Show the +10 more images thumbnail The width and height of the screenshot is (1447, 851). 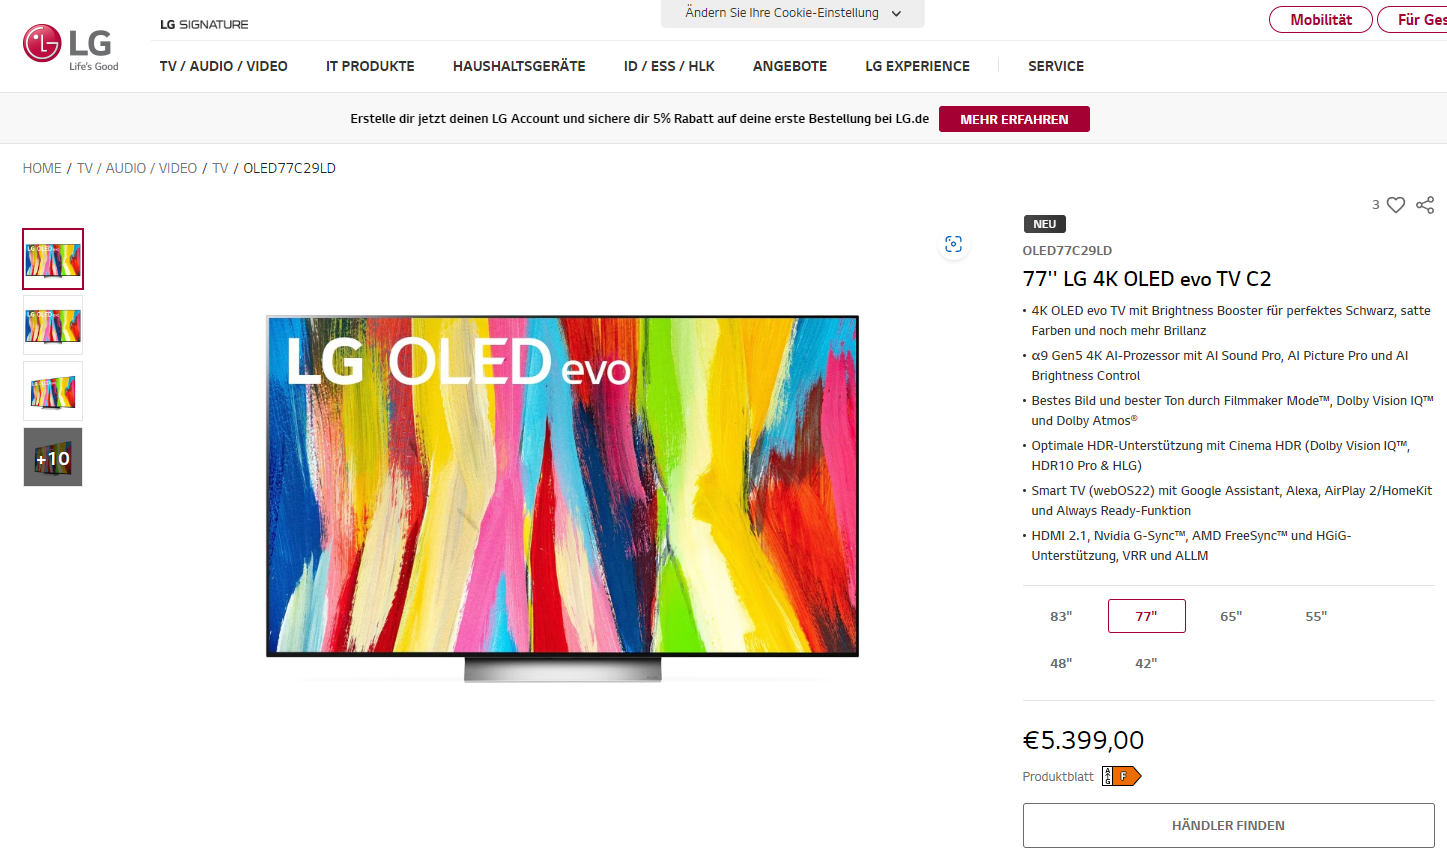click(53, 457)
